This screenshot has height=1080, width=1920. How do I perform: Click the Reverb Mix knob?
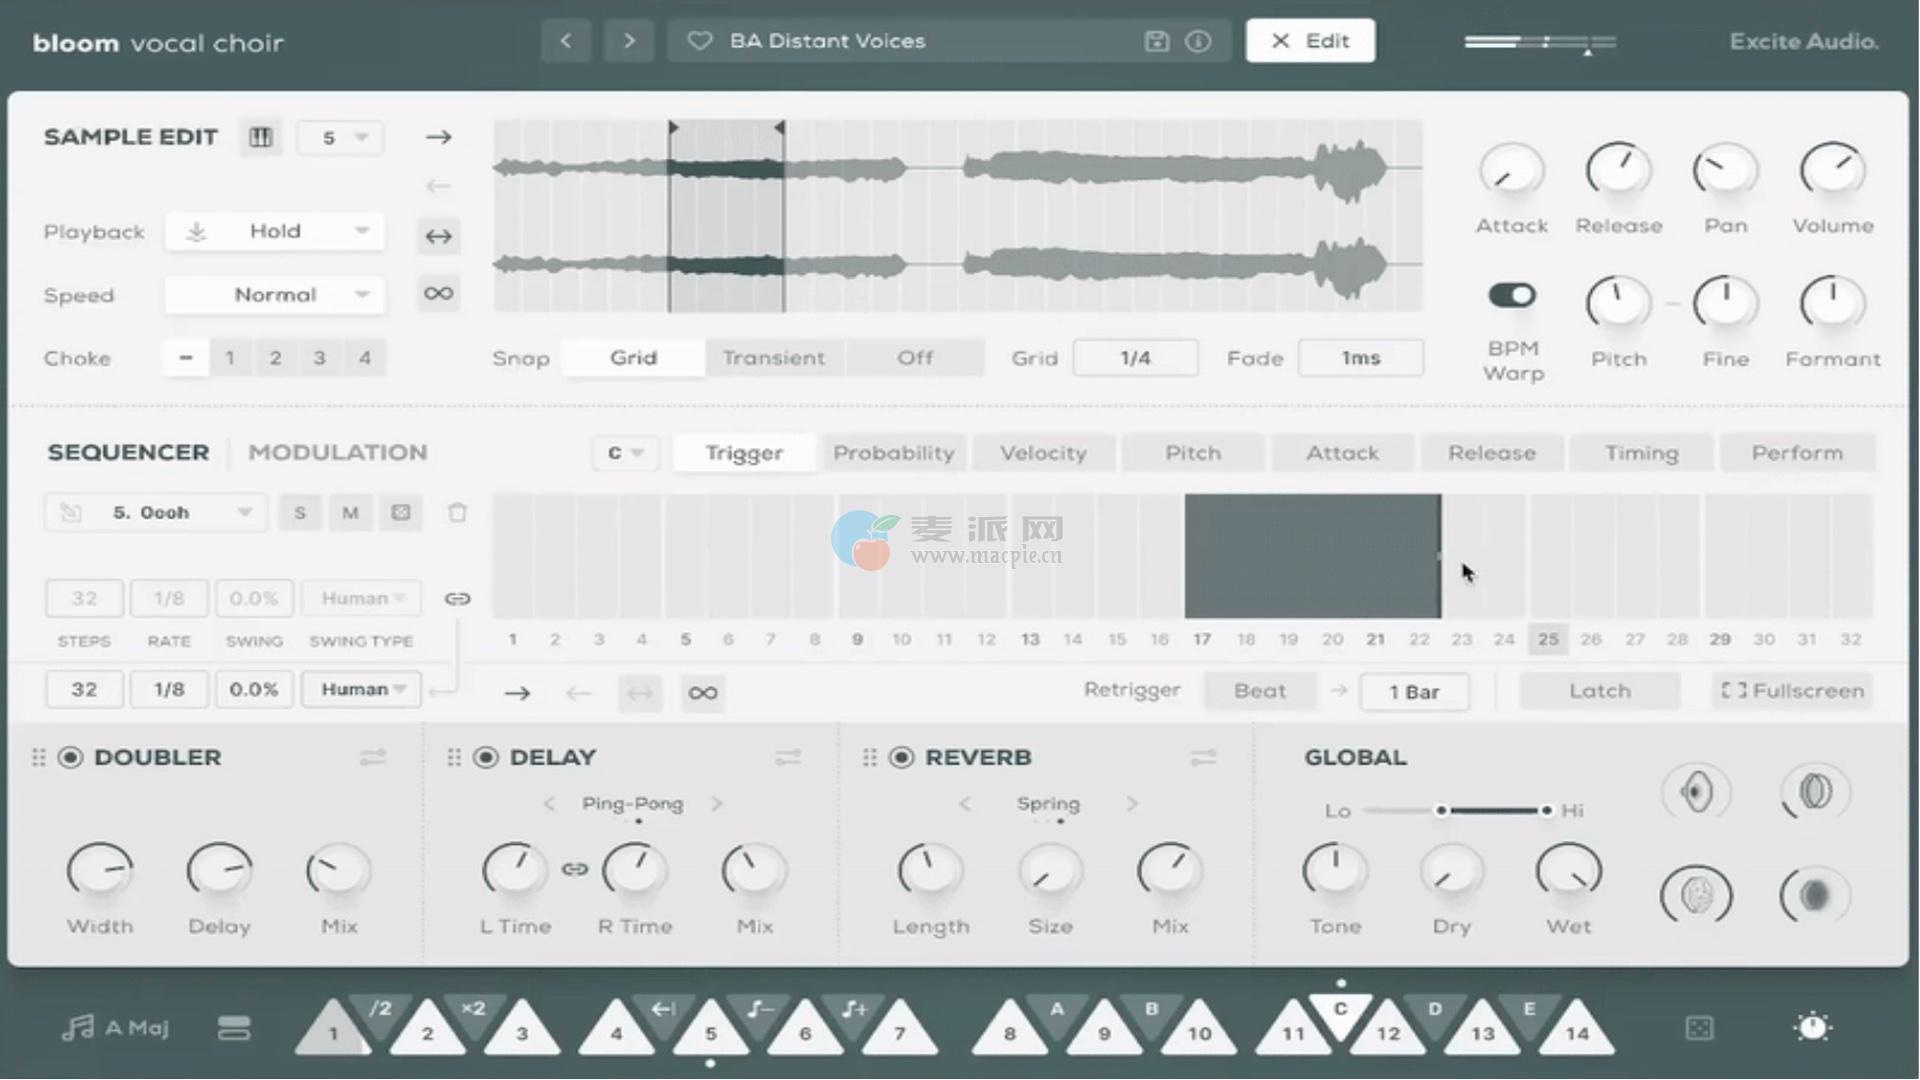click(x=1169, y=870)
